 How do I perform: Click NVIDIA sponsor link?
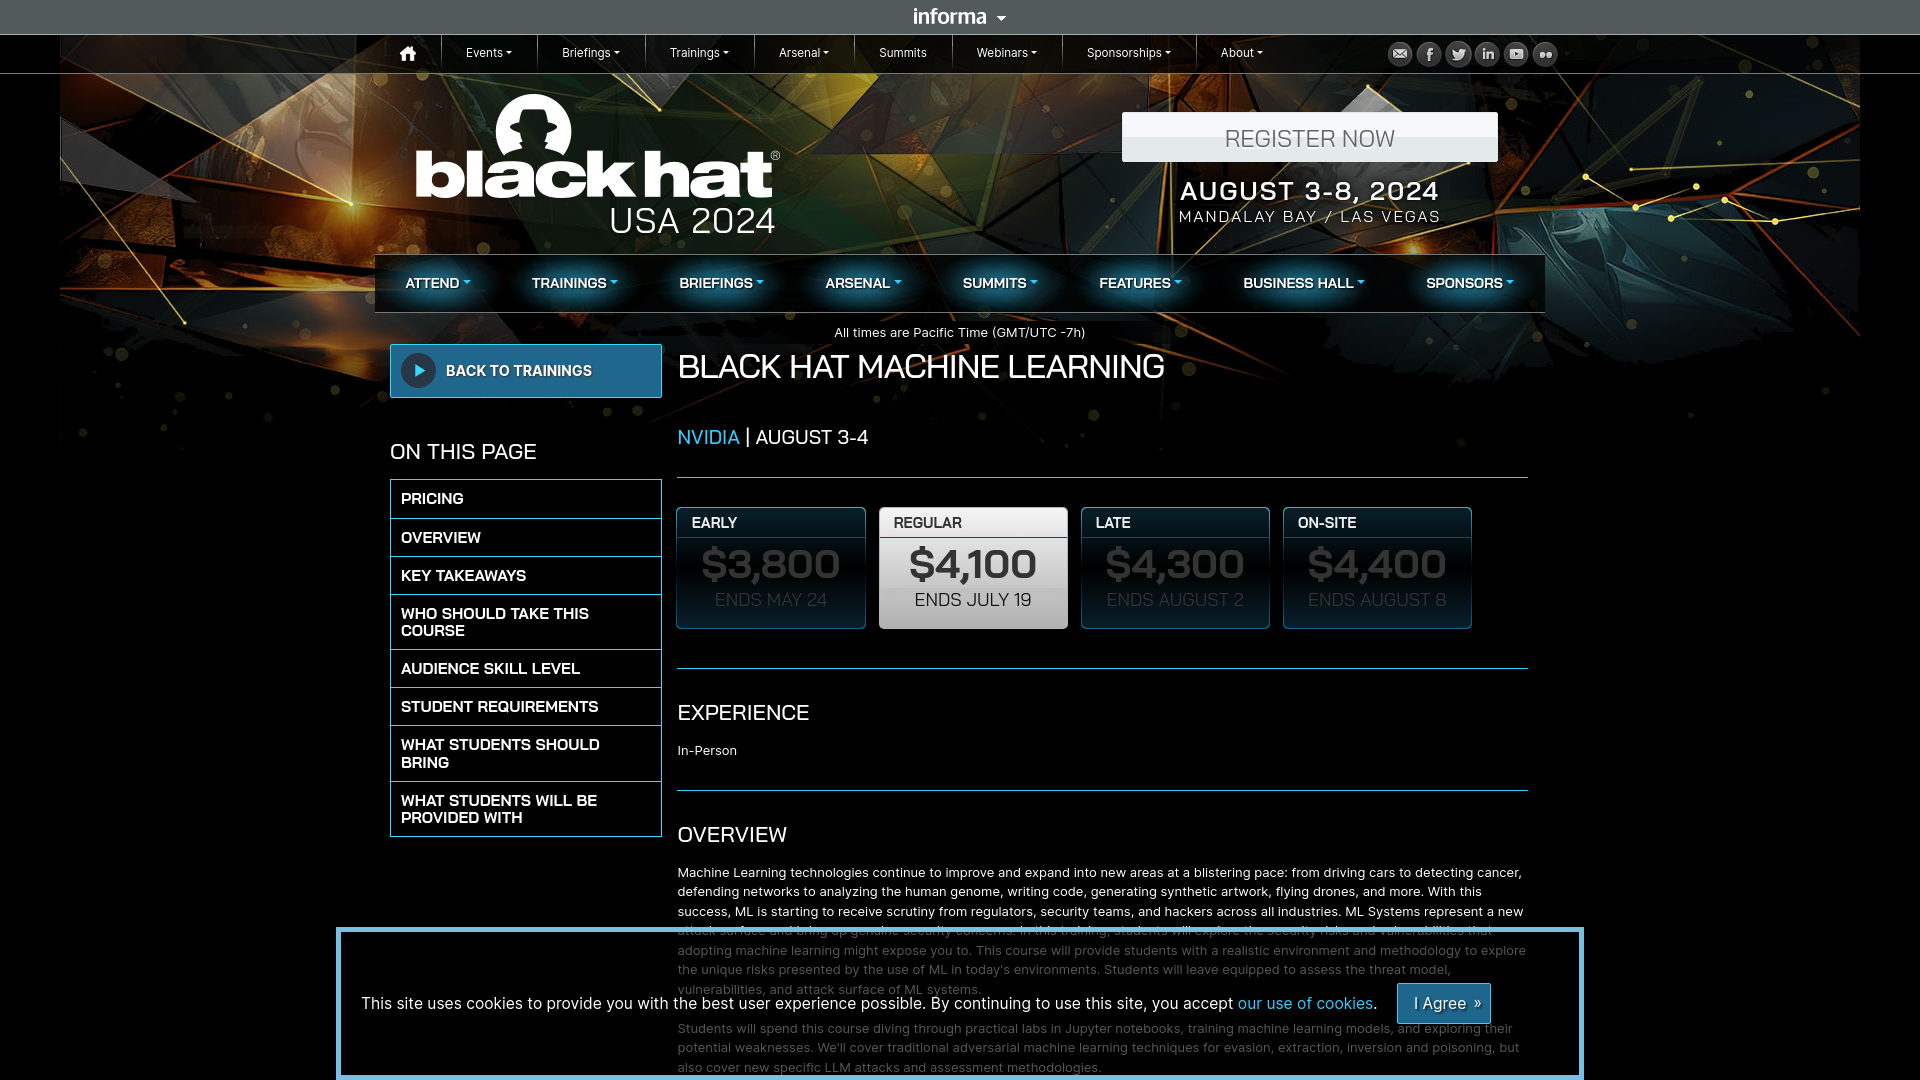708,438
